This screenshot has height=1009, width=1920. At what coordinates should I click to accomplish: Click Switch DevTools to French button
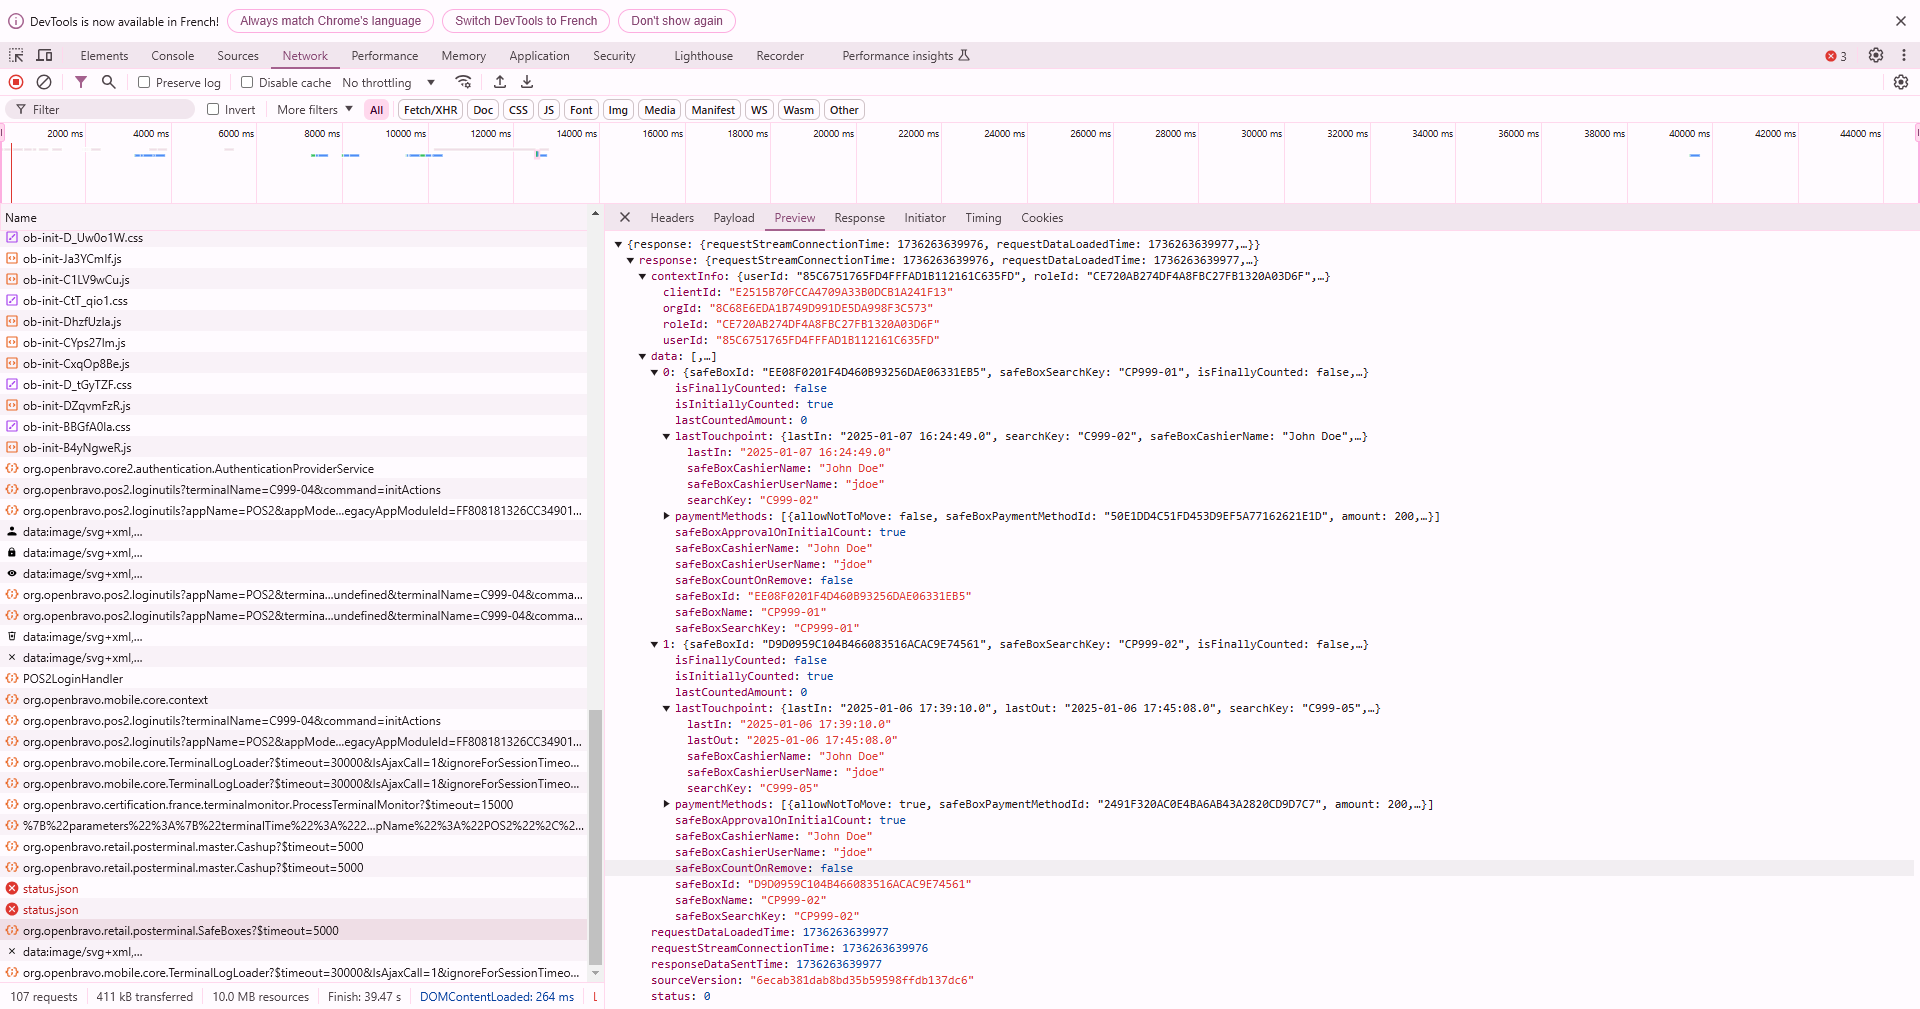click(526, 21)
